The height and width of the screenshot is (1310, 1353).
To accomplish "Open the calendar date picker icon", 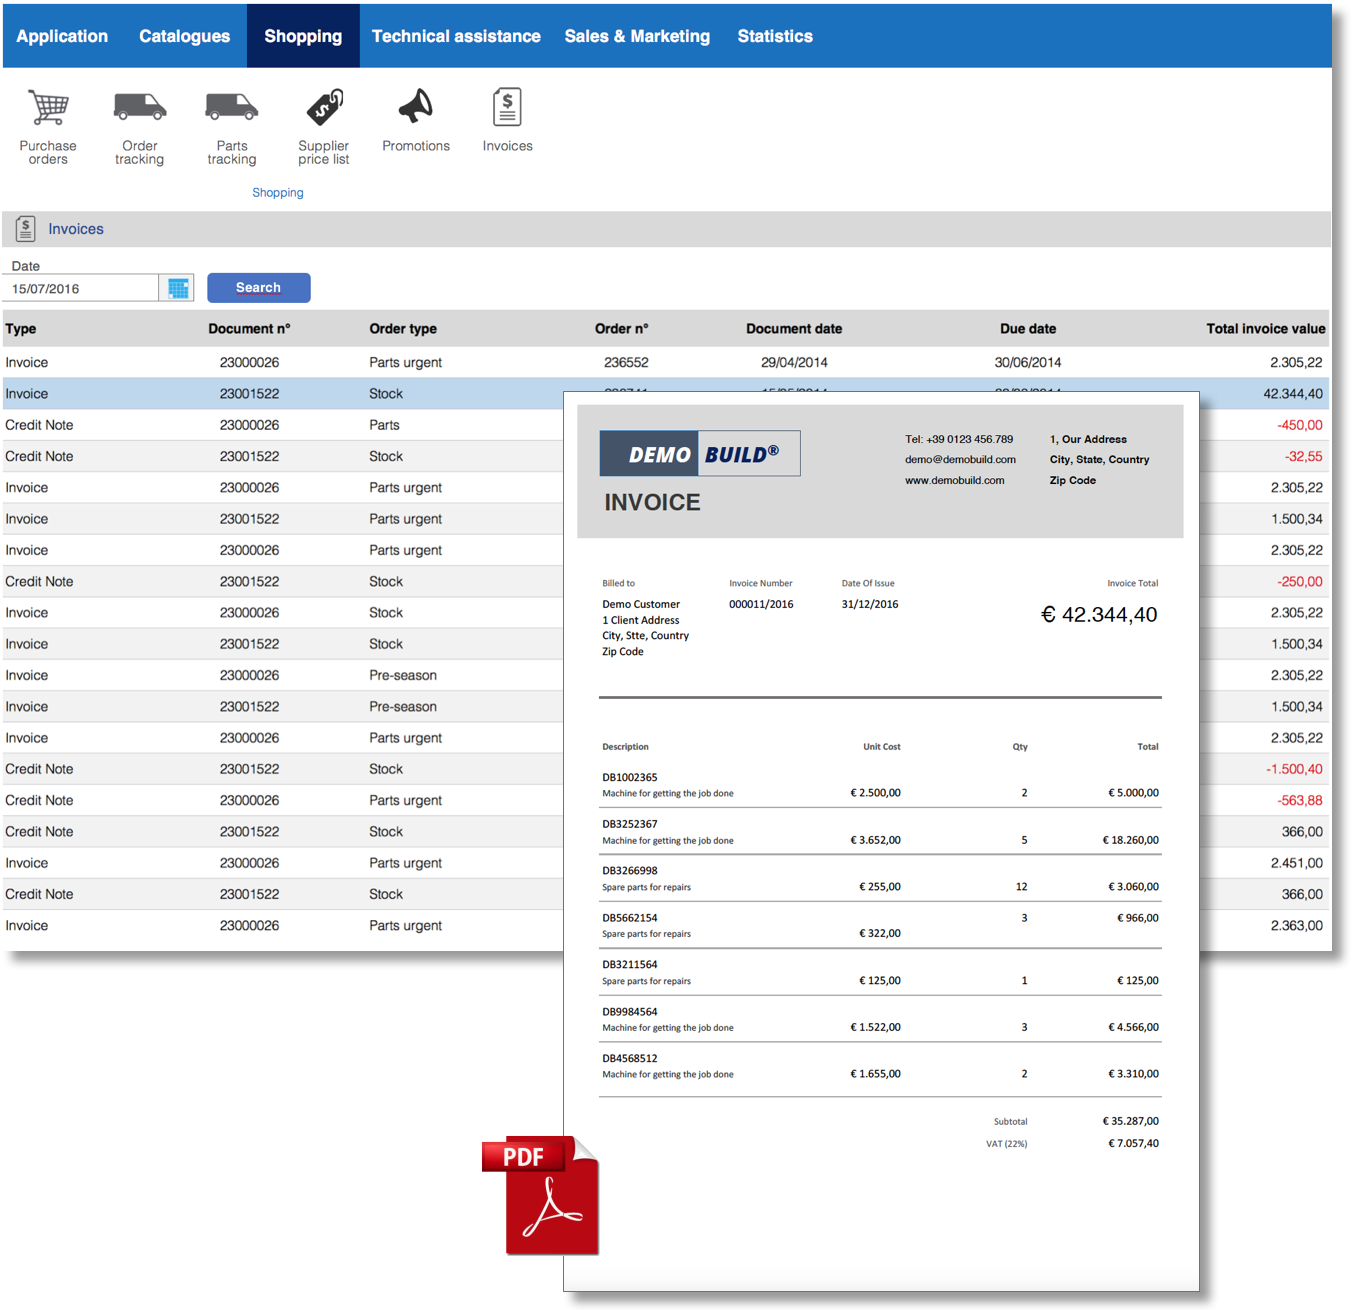I will 178,289.
